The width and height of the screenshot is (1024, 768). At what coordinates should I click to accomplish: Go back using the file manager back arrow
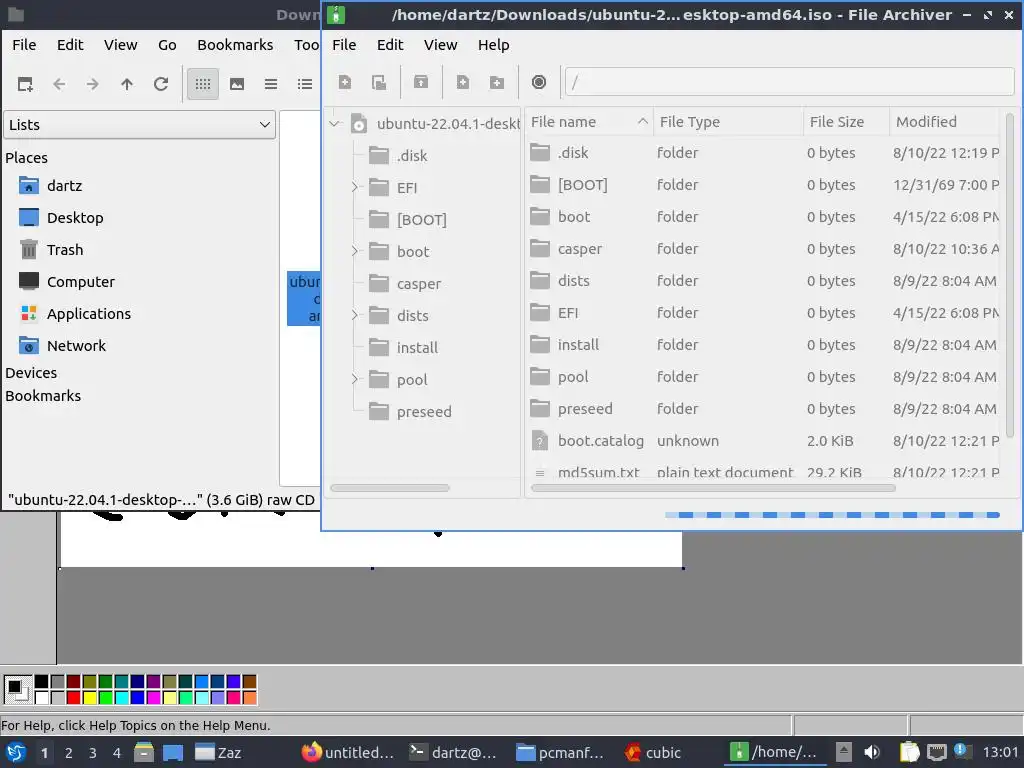click(x=59, y=84)
